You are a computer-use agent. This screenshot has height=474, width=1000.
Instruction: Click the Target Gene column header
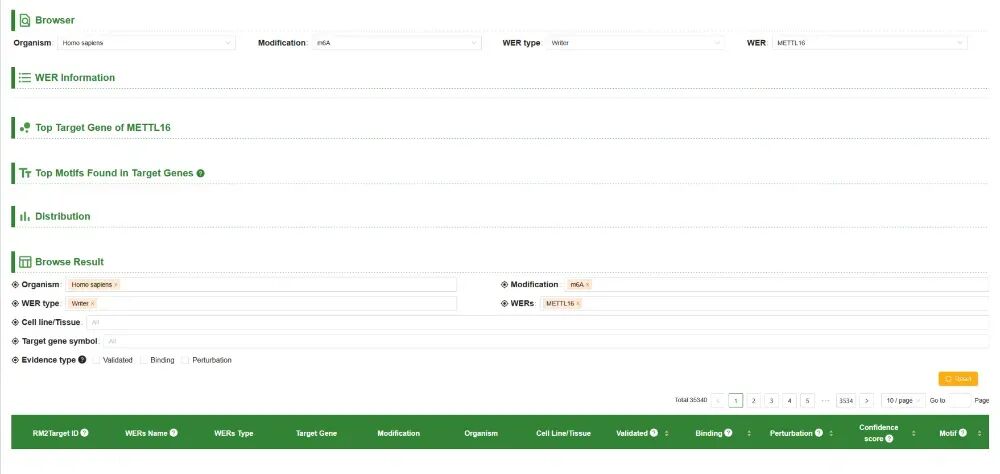pos(316,433)
